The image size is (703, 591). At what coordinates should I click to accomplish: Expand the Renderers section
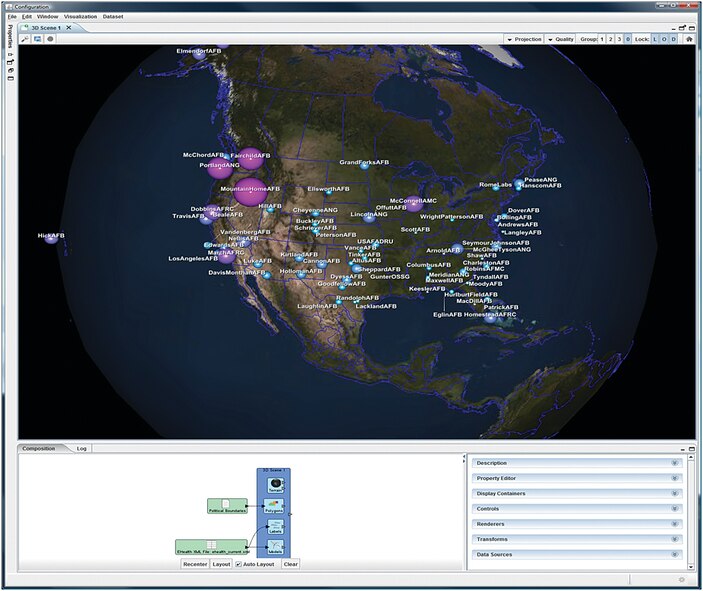(577, 524)
